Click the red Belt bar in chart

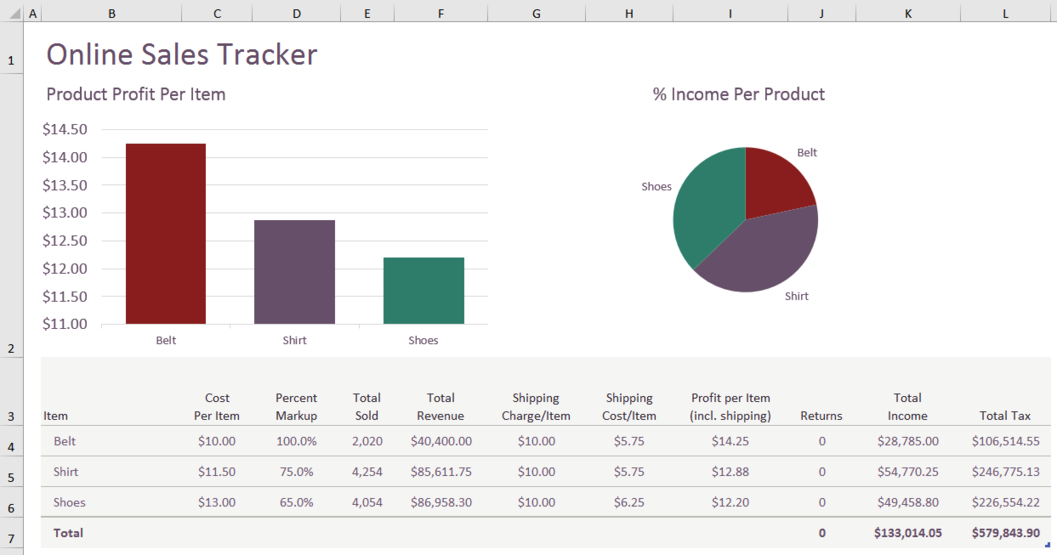pyautogui.click(x=165, y=234)
